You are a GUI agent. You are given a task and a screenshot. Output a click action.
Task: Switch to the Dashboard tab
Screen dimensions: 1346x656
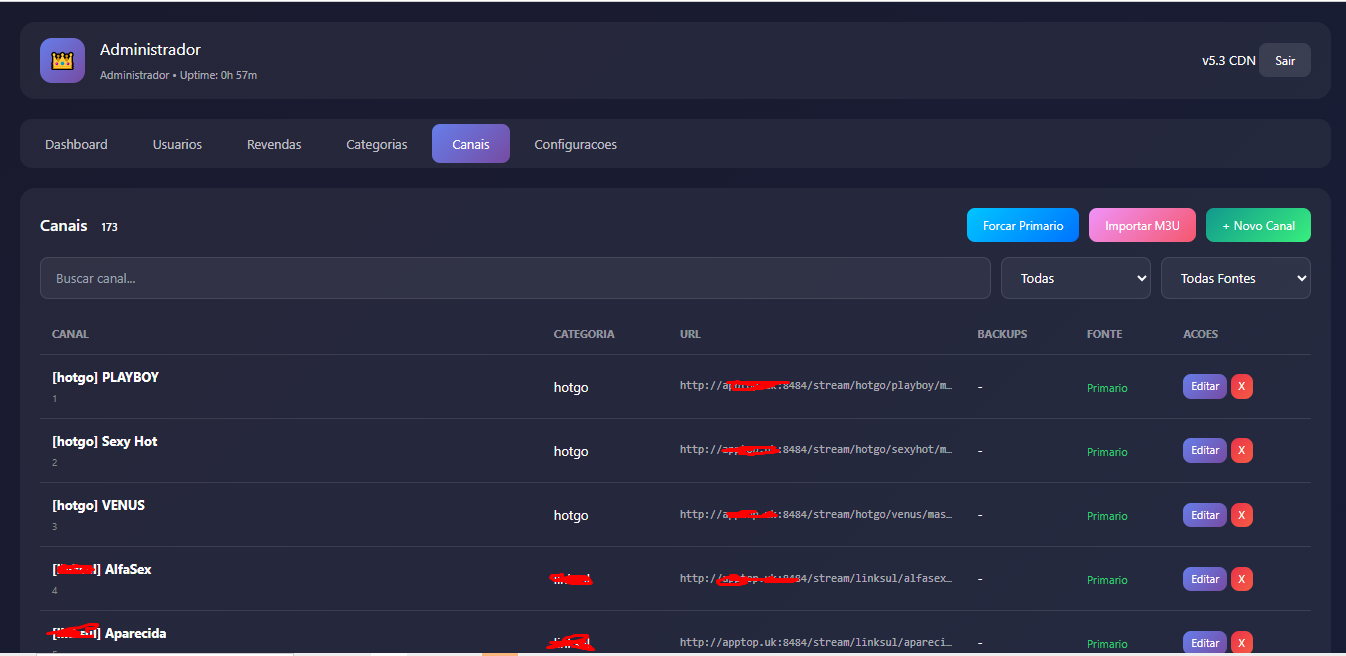[x=76, y=144]
